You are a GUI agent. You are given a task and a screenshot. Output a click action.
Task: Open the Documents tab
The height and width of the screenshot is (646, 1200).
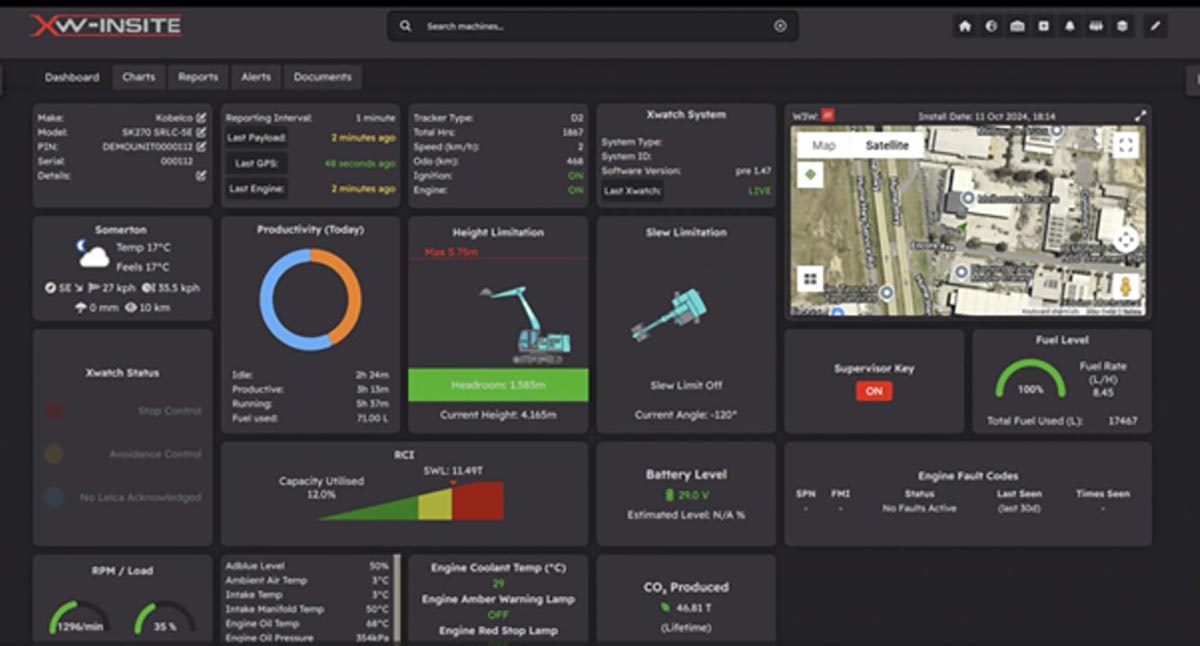point(322,77)
